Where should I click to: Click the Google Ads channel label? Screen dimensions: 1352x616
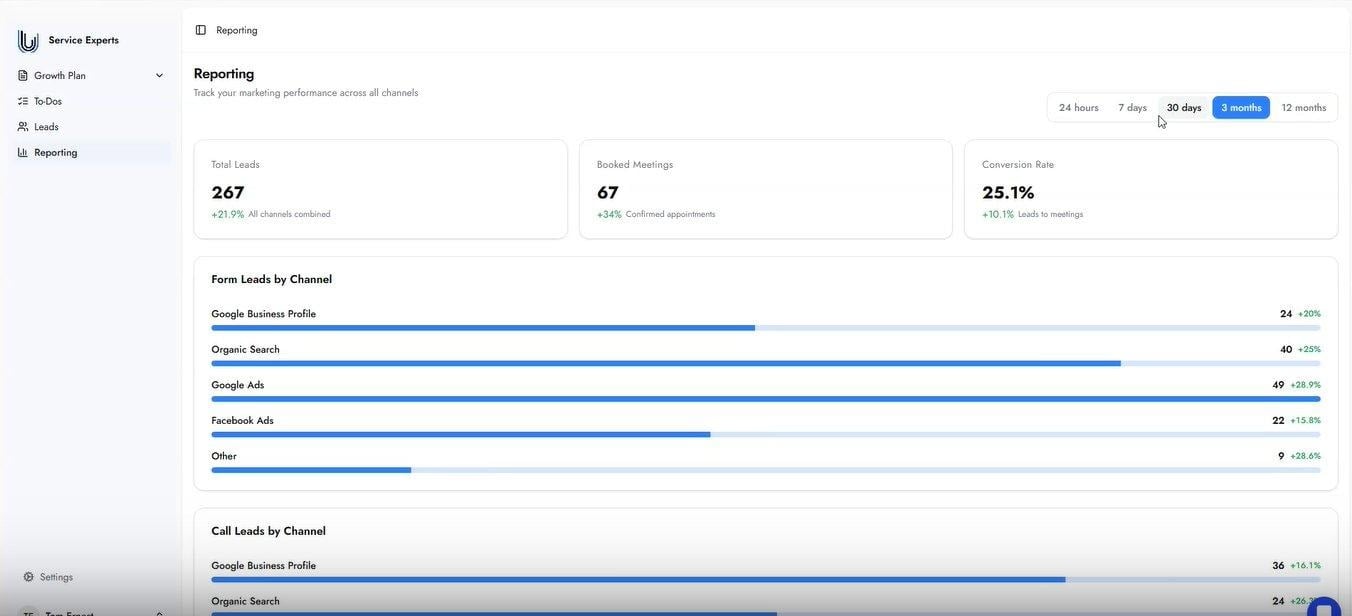[238, 385]
